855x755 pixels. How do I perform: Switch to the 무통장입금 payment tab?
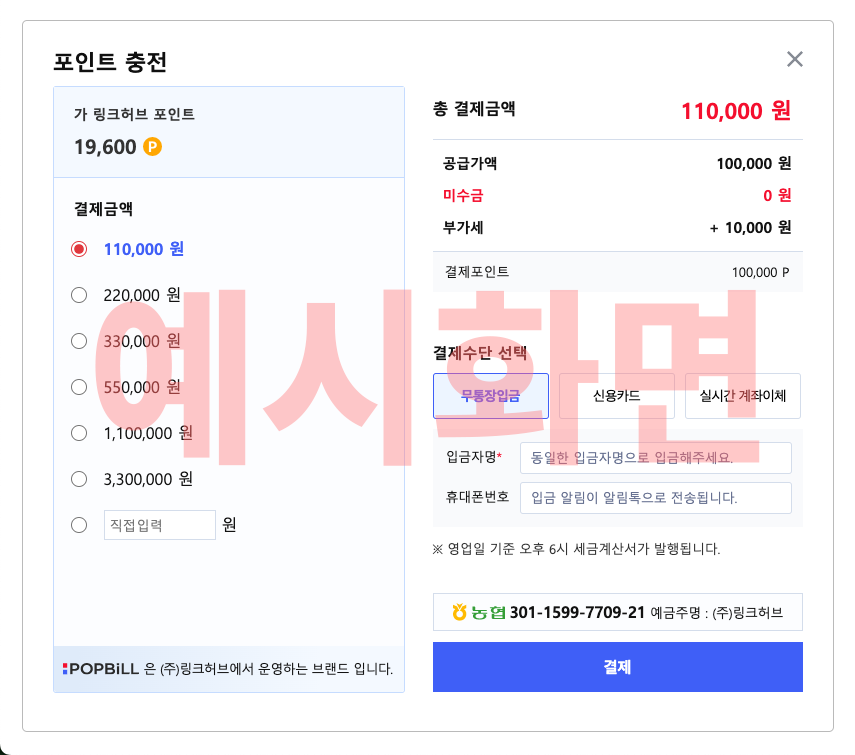coord(491,396)
